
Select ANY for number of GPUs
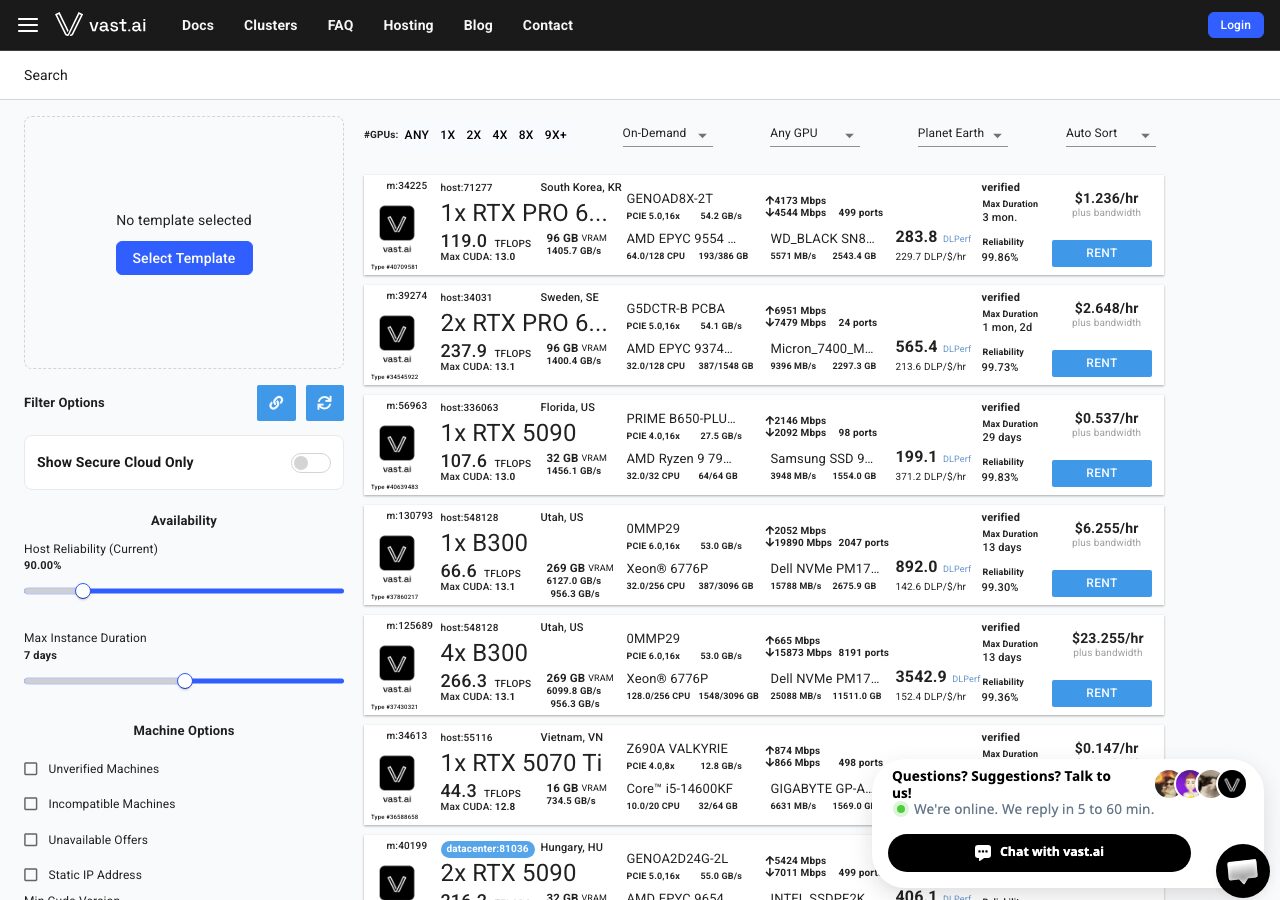(417, 135)
